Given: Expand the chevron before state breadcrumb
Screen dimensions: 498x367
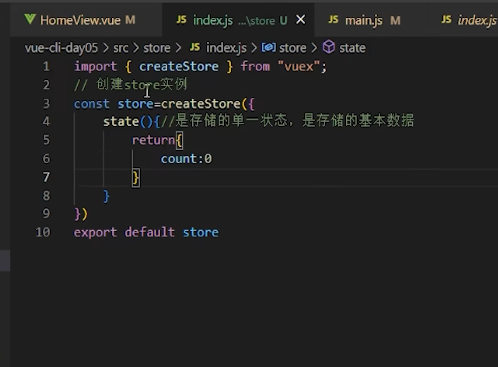Looking at the screenshot, I should (314, 48).
